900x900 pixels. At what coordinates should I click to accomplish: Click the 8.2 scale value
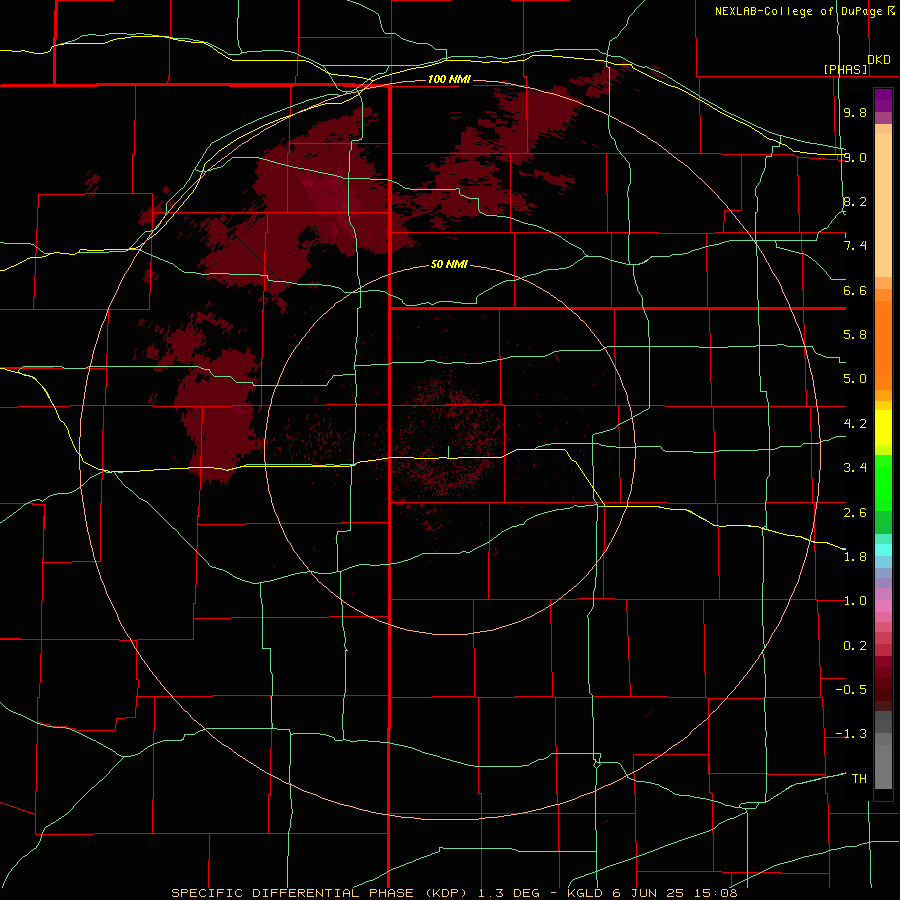coord(855,201)
